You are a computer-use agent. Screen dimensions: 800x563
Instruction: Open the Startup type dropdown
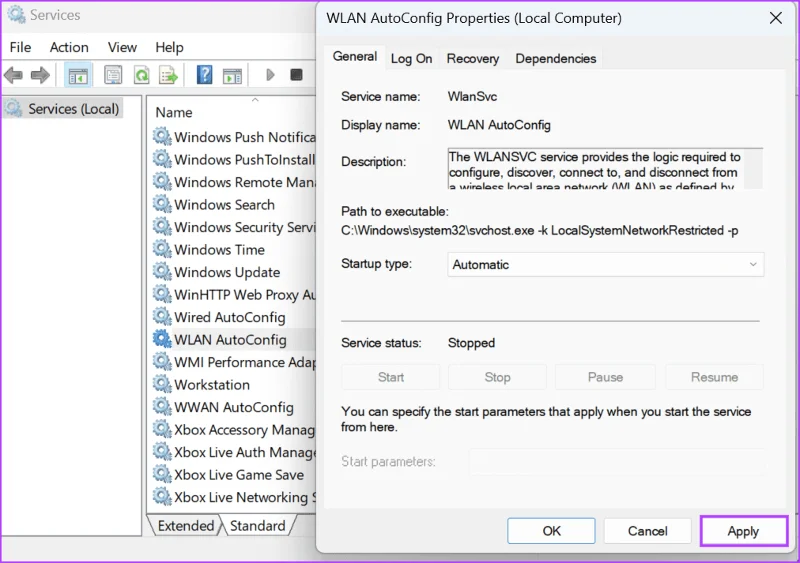pyautogui.click(x=606, y=264)
